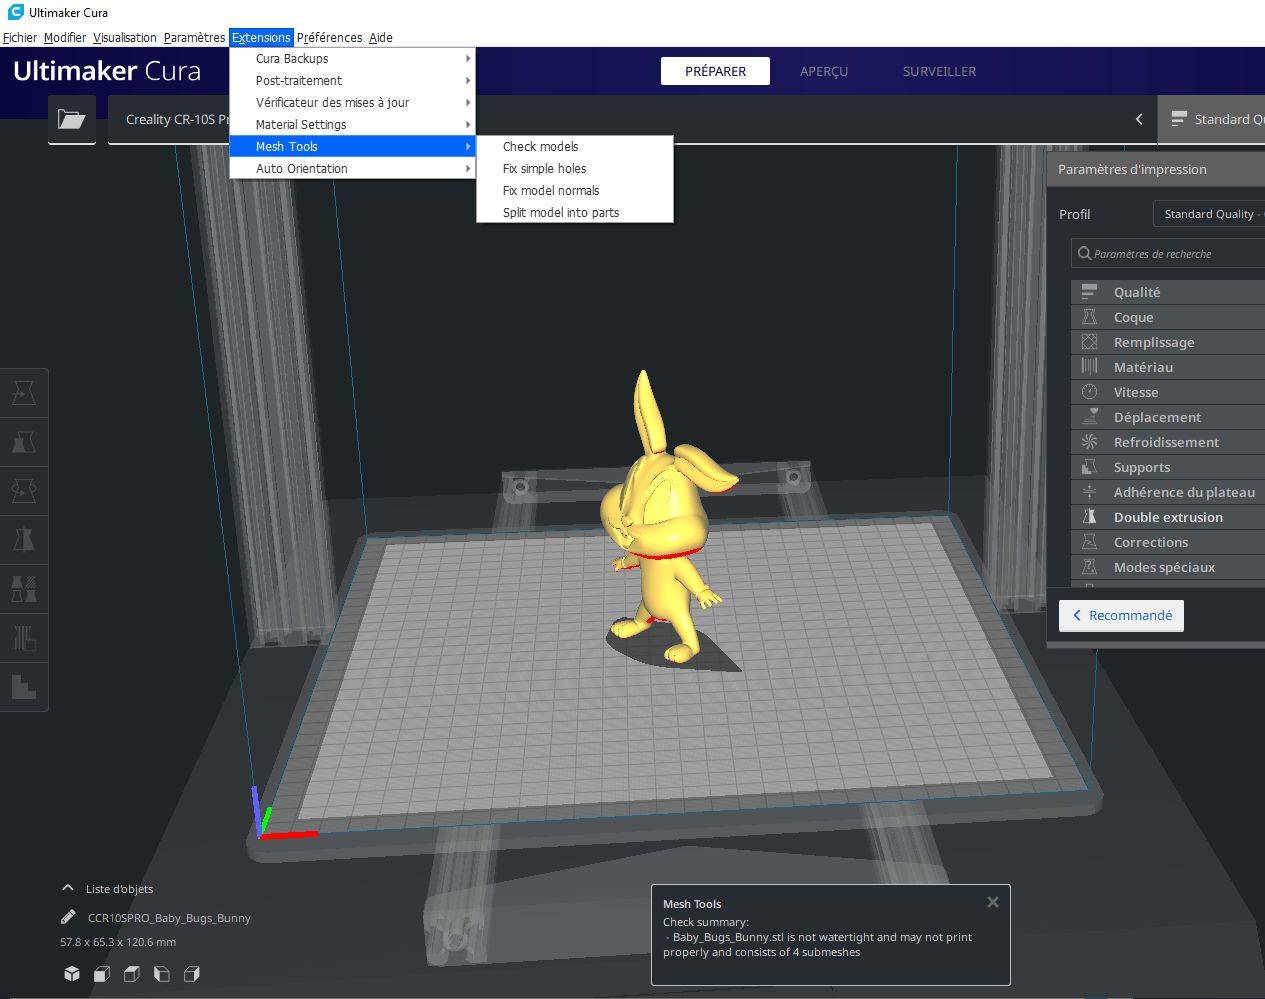Open the Fichier menu
Screen dimensions: 1265x999
(x=20, y=38)
